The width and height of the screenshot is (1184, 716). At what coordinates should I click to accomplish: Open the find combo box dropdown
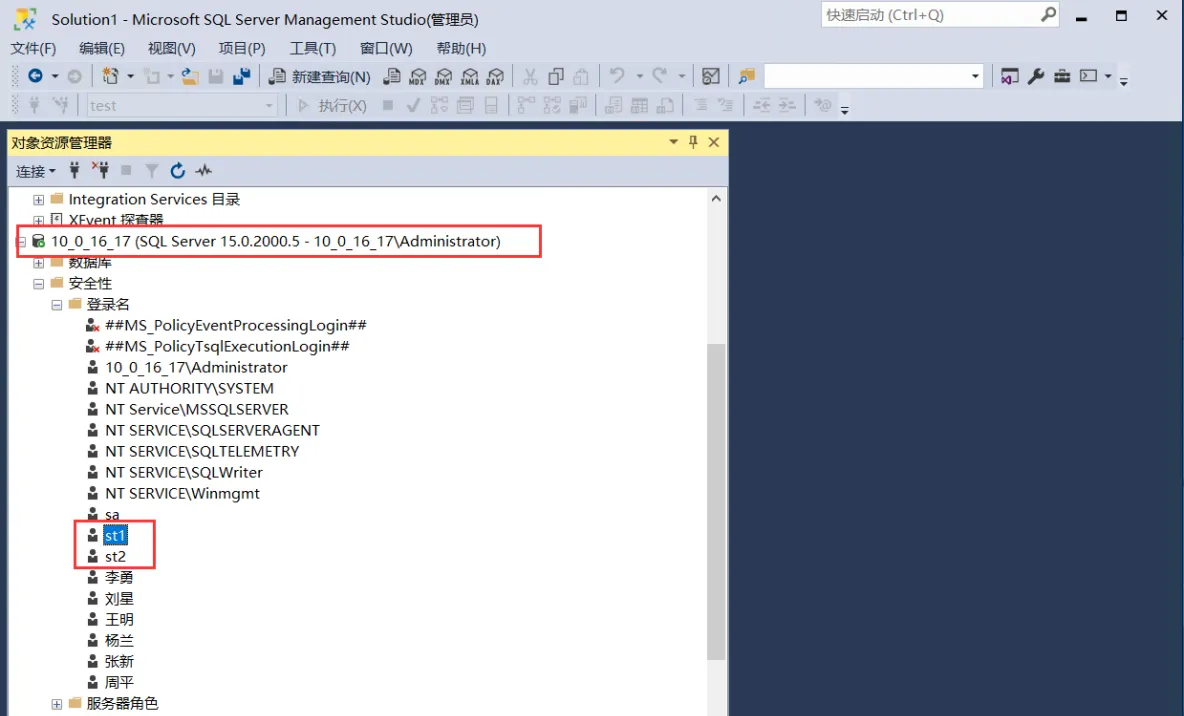coord(975,76)
